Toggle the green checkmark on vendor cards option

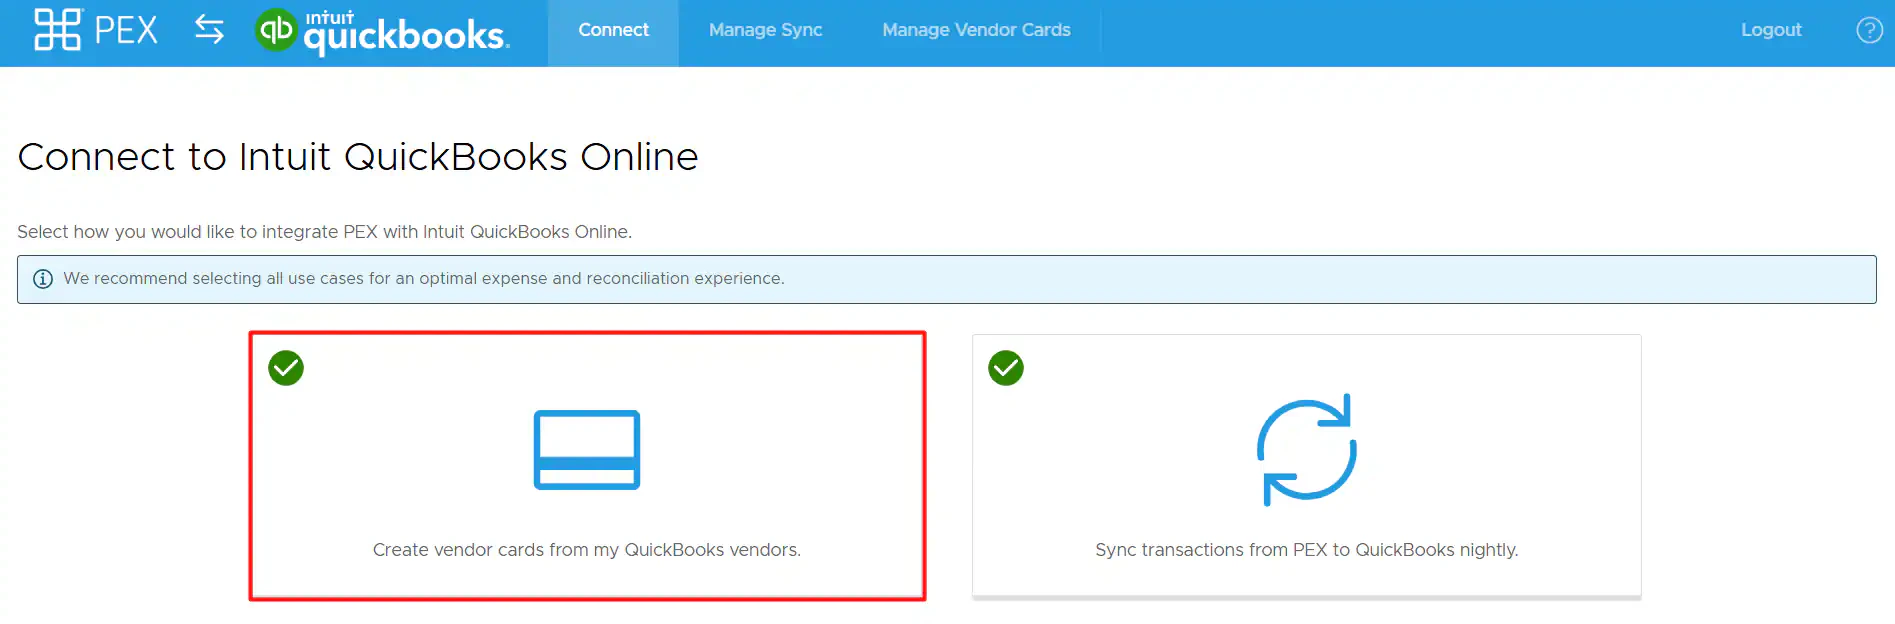coord(286,368)
